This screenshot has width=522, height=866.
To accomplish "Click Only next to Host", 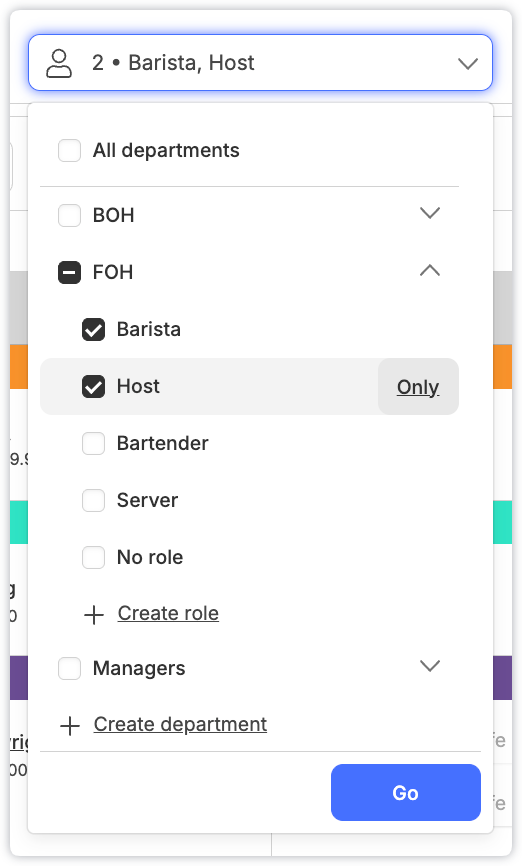I will click(418, 387).
